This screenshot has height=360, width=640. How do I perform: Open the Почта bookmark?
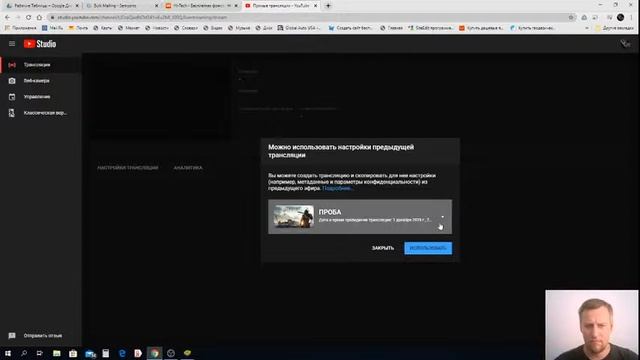pos(78,28)
